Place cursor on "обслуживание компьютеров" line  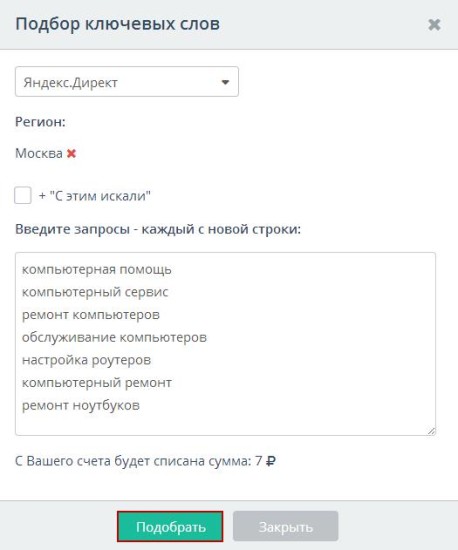tap(114, 337)
